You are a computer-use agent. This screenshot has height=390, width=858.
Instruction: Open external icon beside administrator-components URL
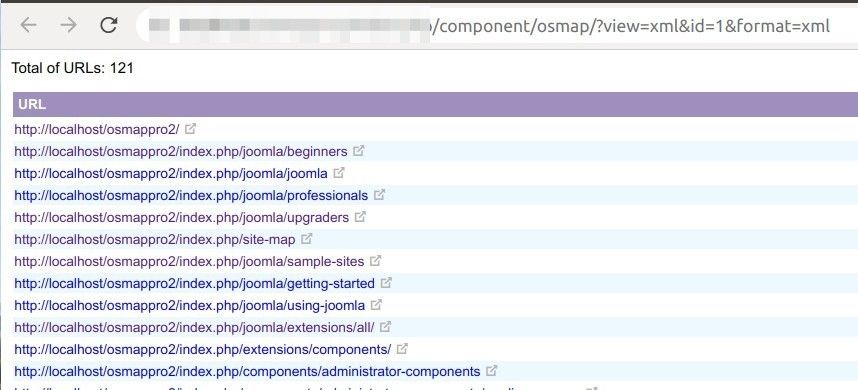491,371
